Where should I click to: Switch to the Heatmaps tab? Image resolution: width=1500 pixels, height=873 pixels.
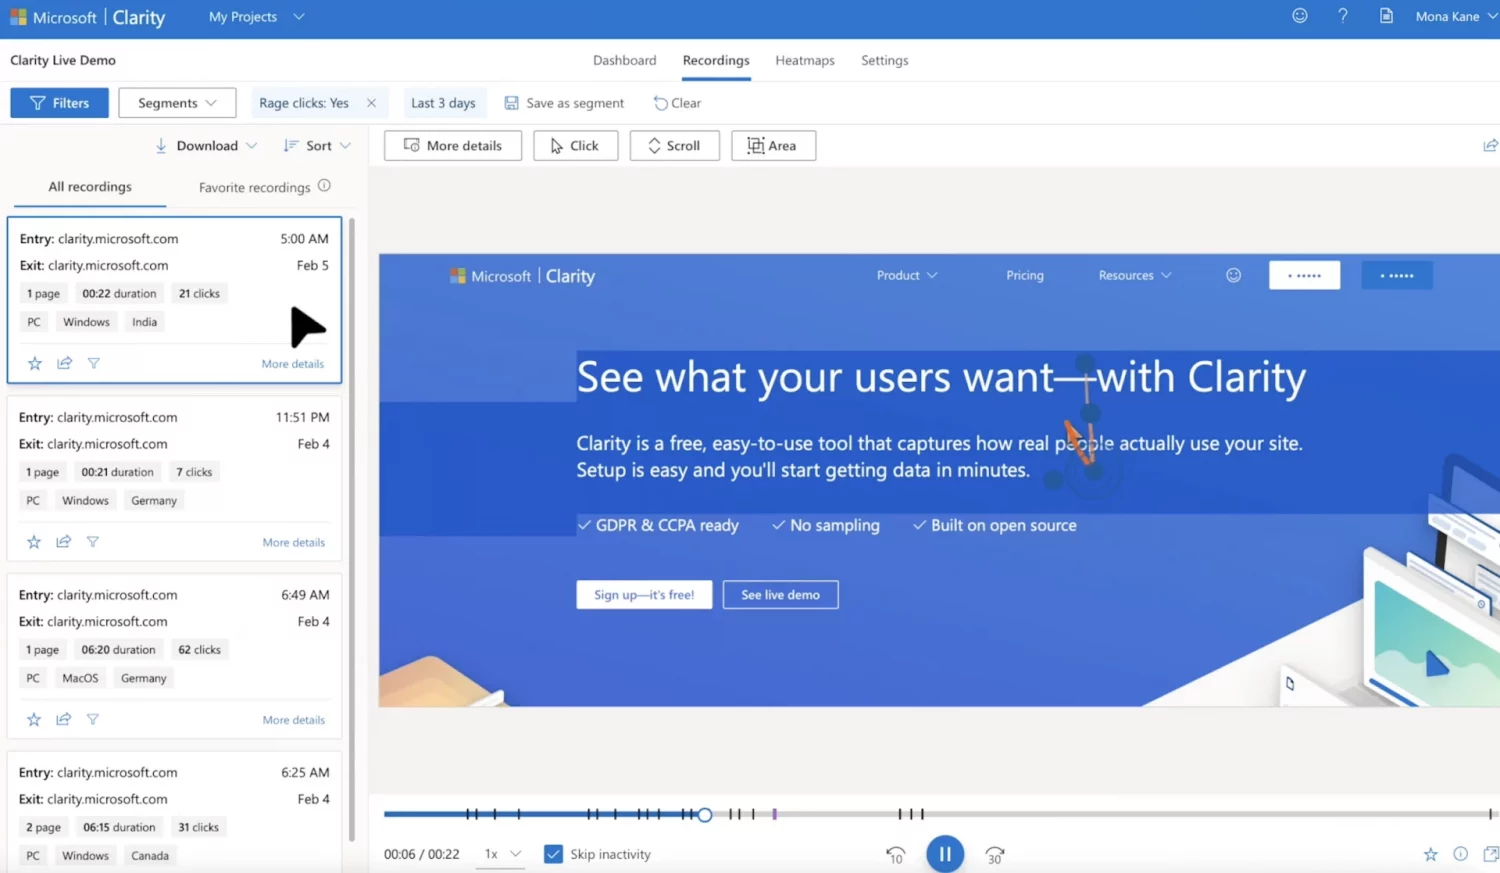tap(805, 60)
